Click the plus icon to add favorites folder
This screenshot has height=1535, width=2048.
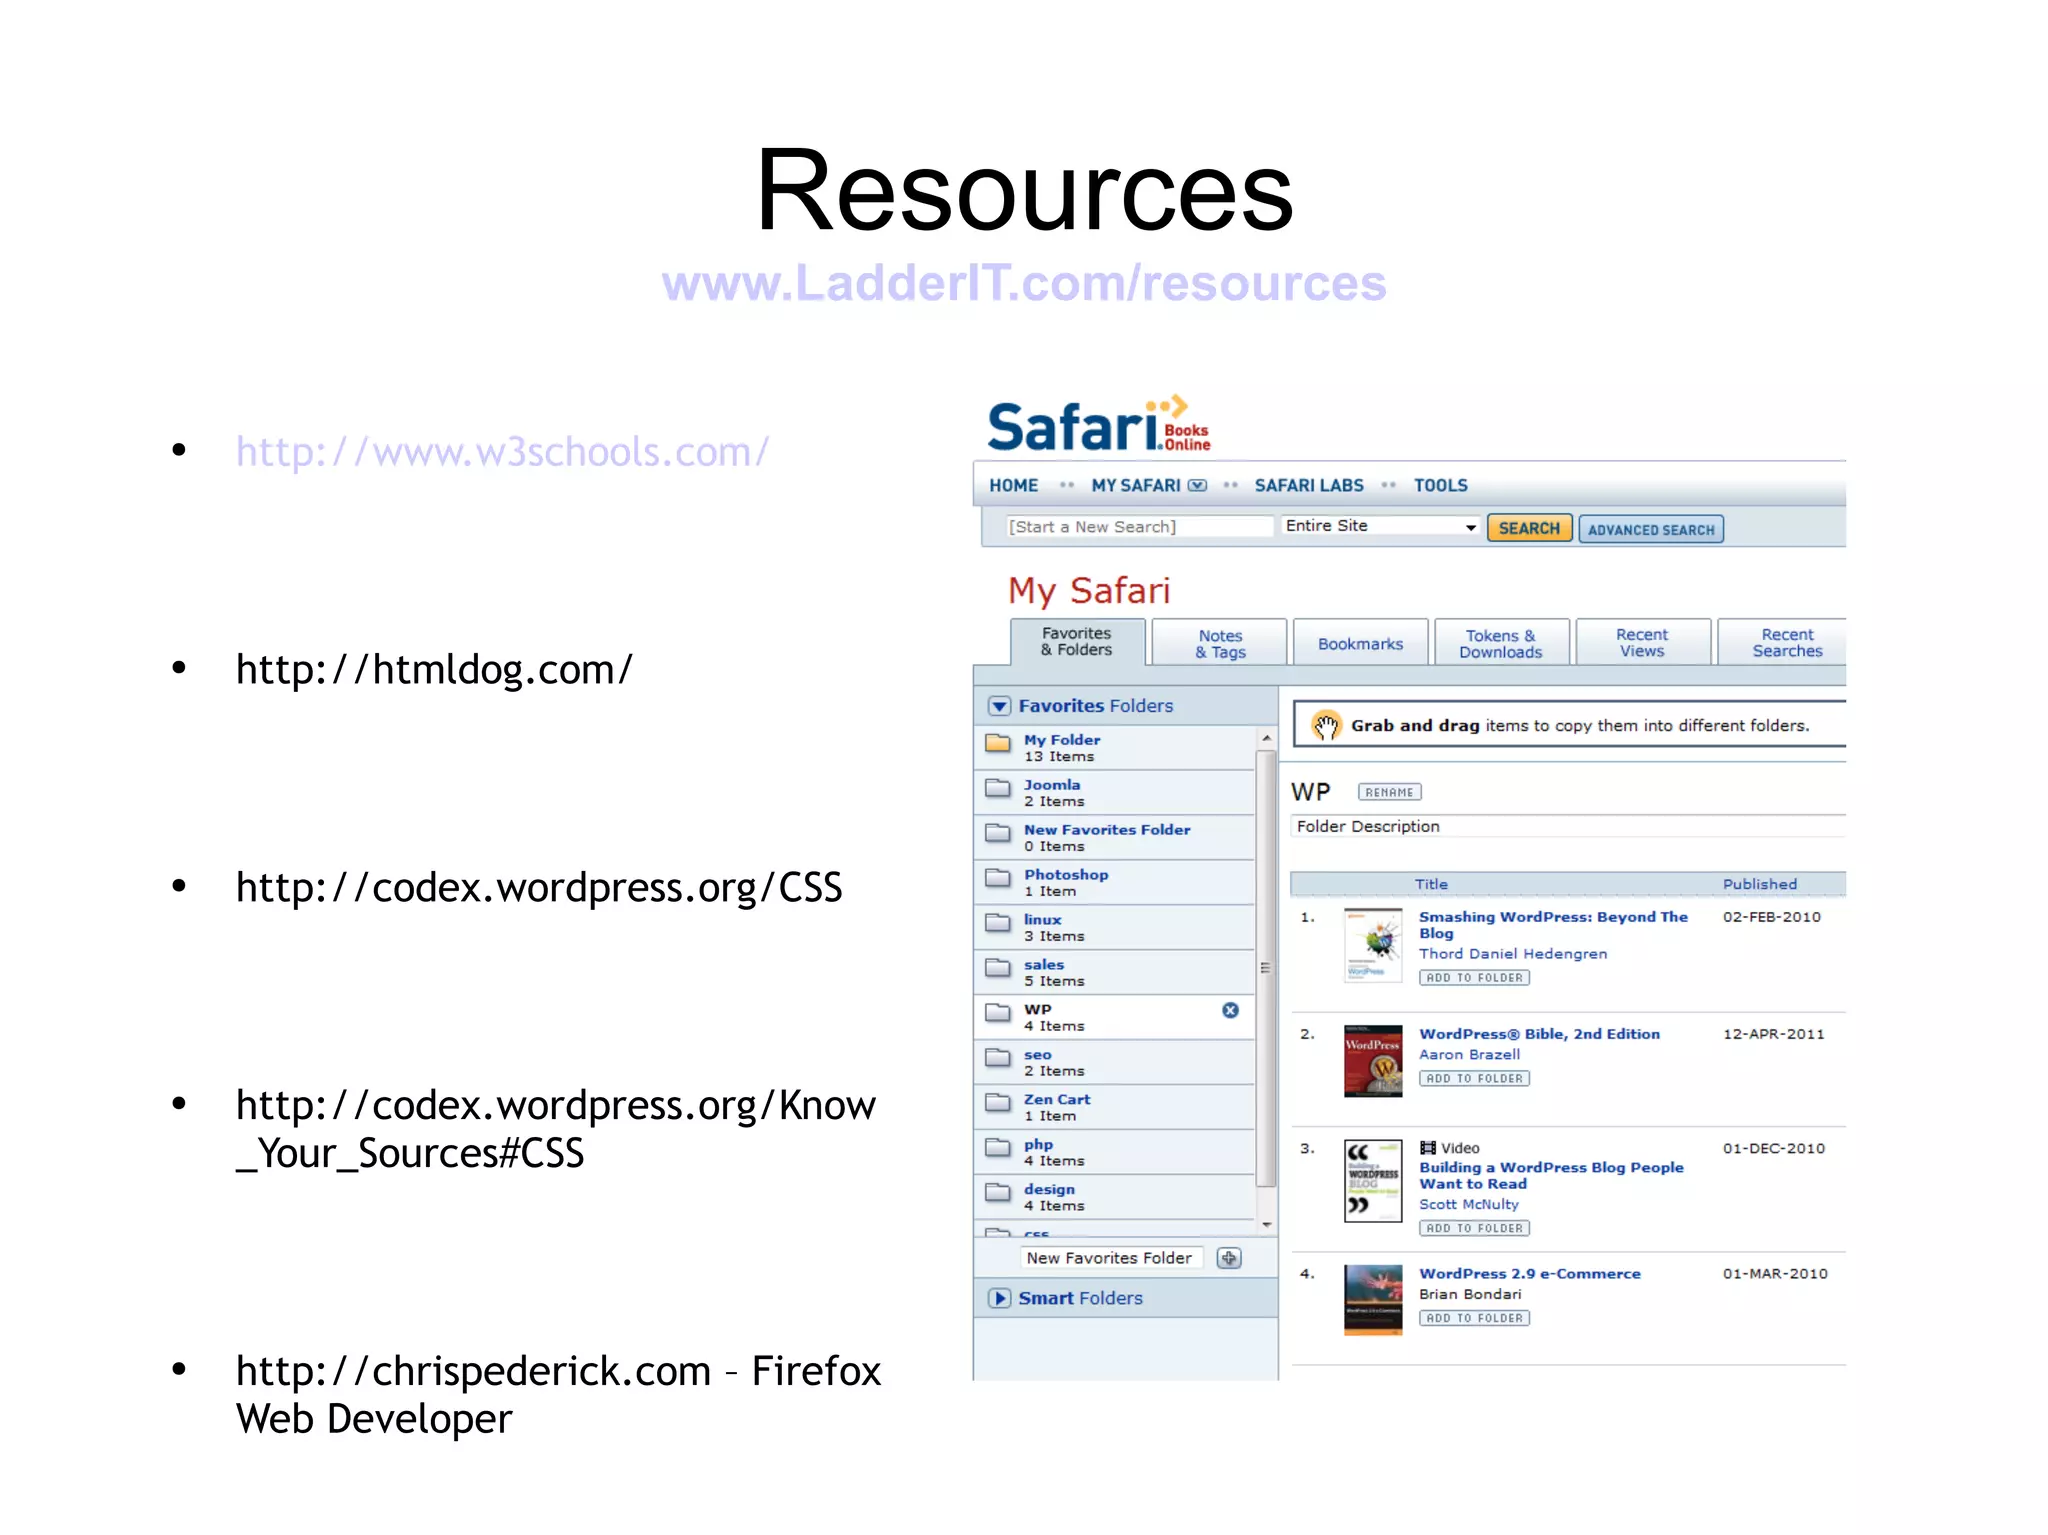click(x=1229, y=1258)
